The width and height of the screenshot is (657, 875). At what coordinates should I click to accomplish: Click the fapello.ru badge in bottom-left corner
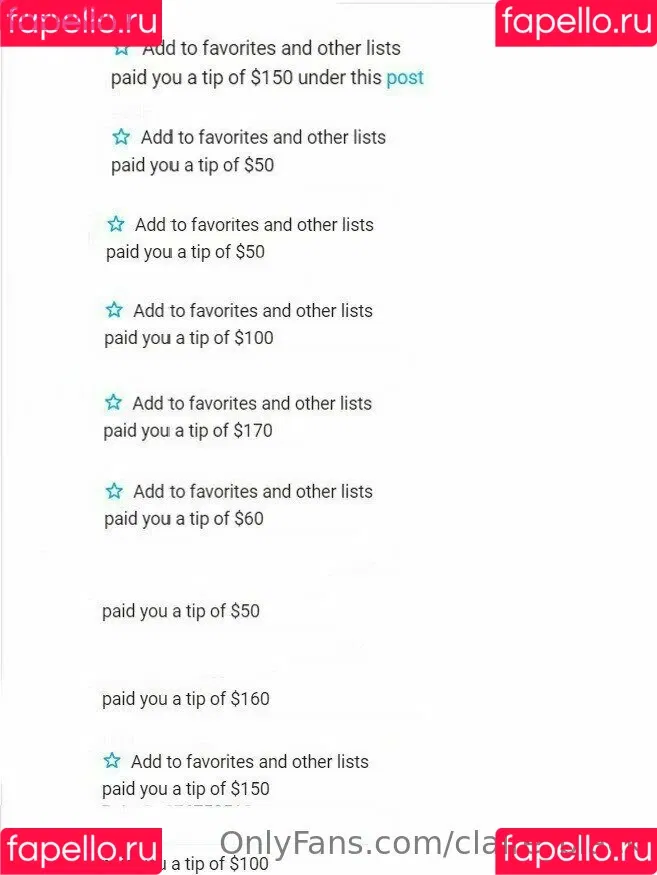point(81,851)
